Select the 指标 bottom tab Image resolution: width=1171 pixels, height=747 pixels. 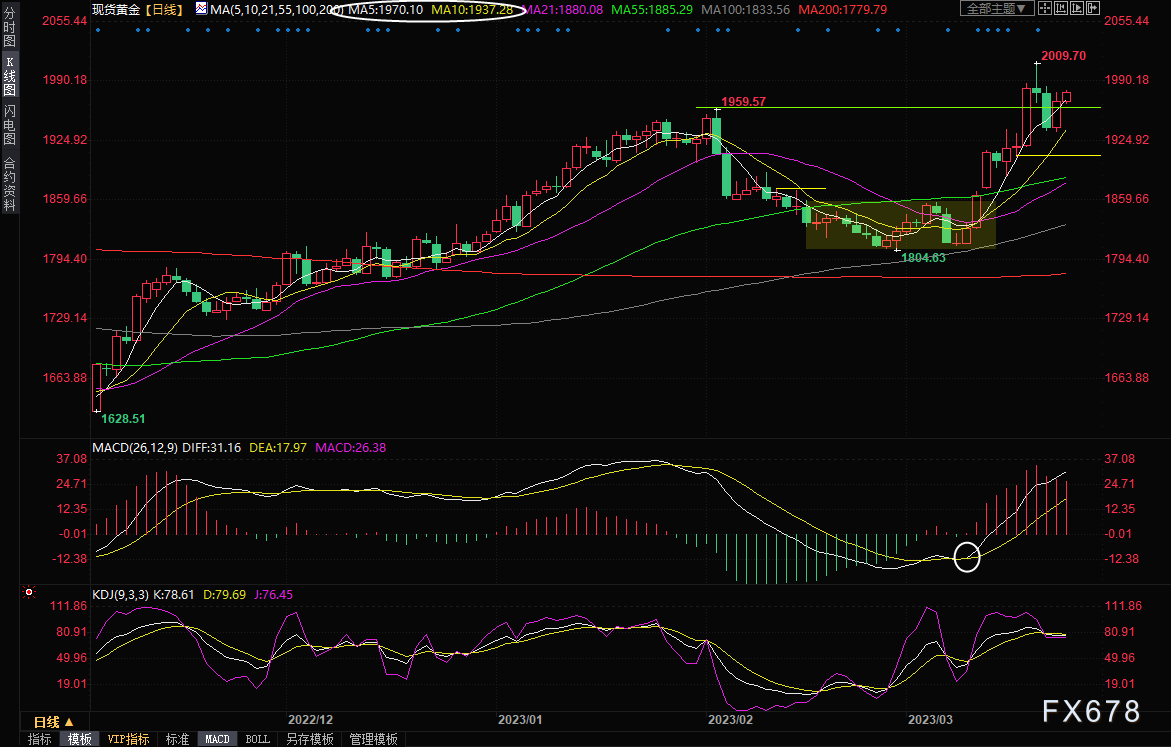[x=40, y=739]
